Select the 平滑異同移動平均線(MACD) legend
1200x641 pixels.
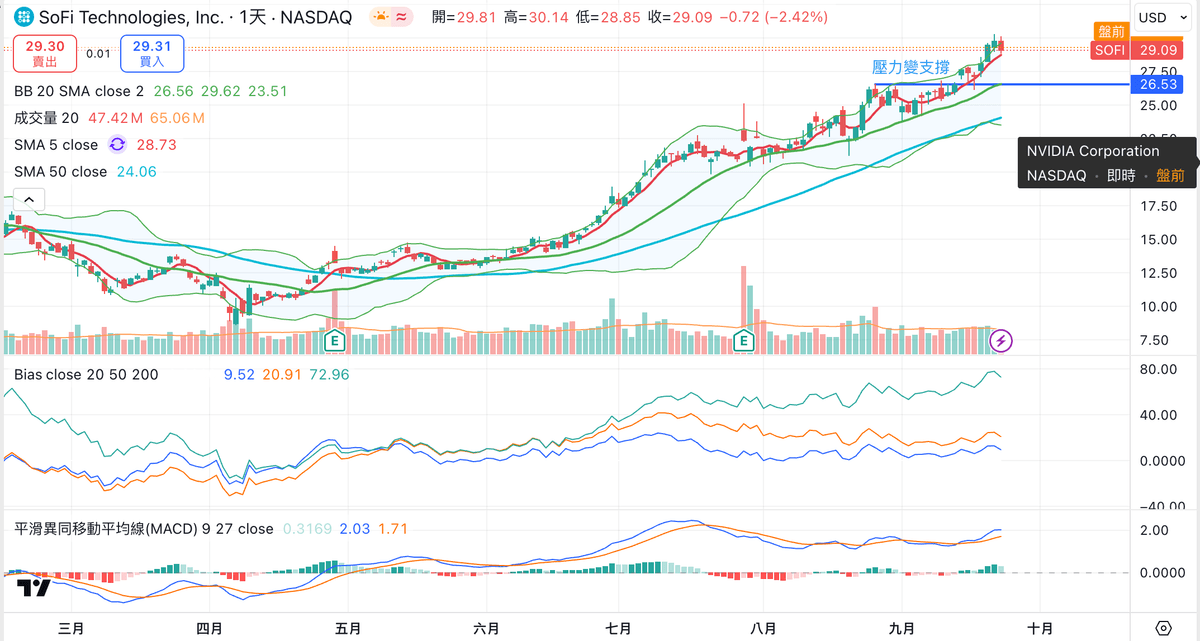coord(143,528)
